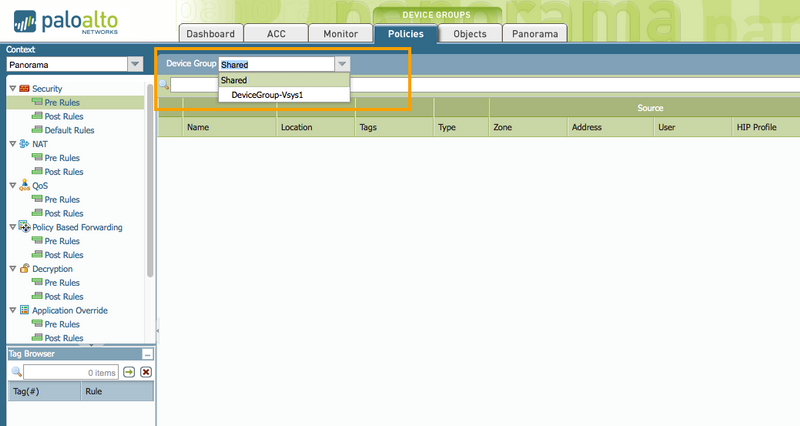The image size is (800, 426).
Task: Click the Tags column header
Action: pos(394,127)
